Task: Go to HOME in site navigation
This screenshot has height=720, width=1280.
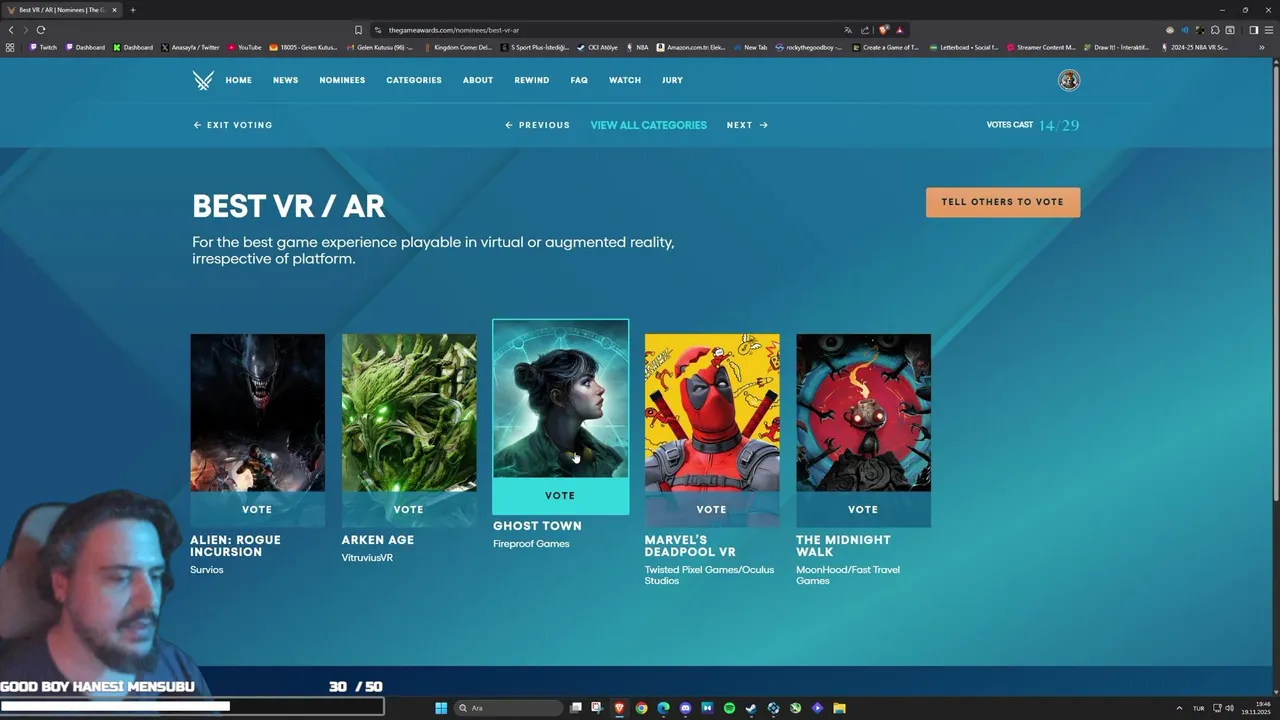Action: 239,80
